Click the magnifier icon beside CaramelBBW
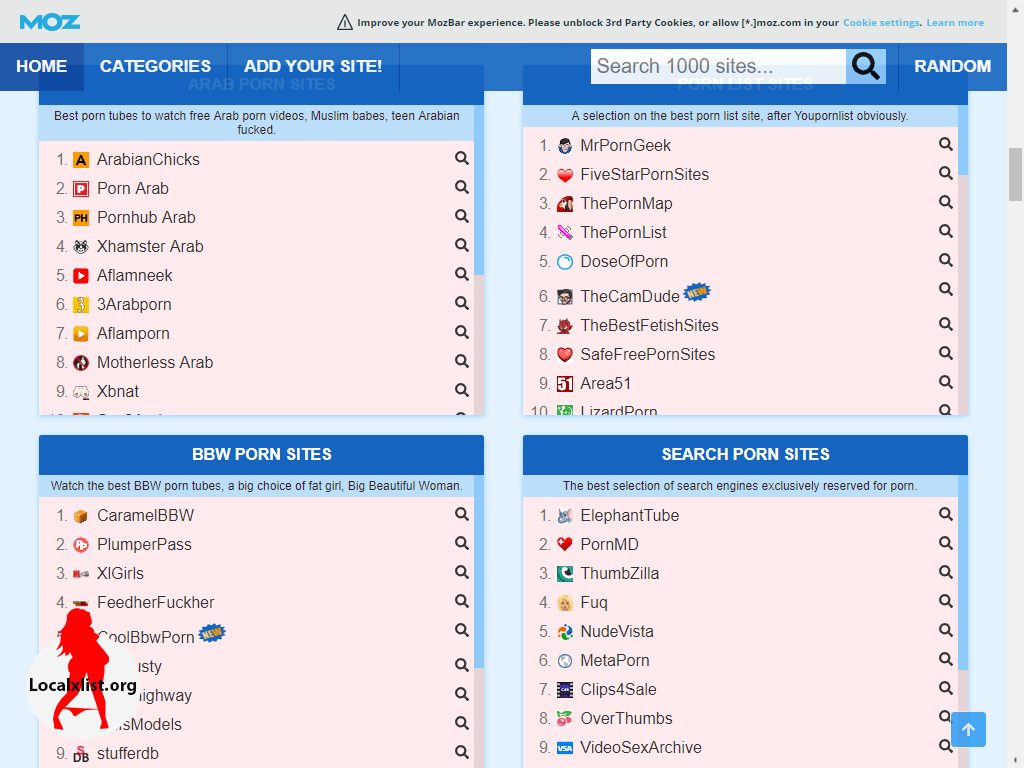This screenshot has height=768, width=1024. click(462, 515)
